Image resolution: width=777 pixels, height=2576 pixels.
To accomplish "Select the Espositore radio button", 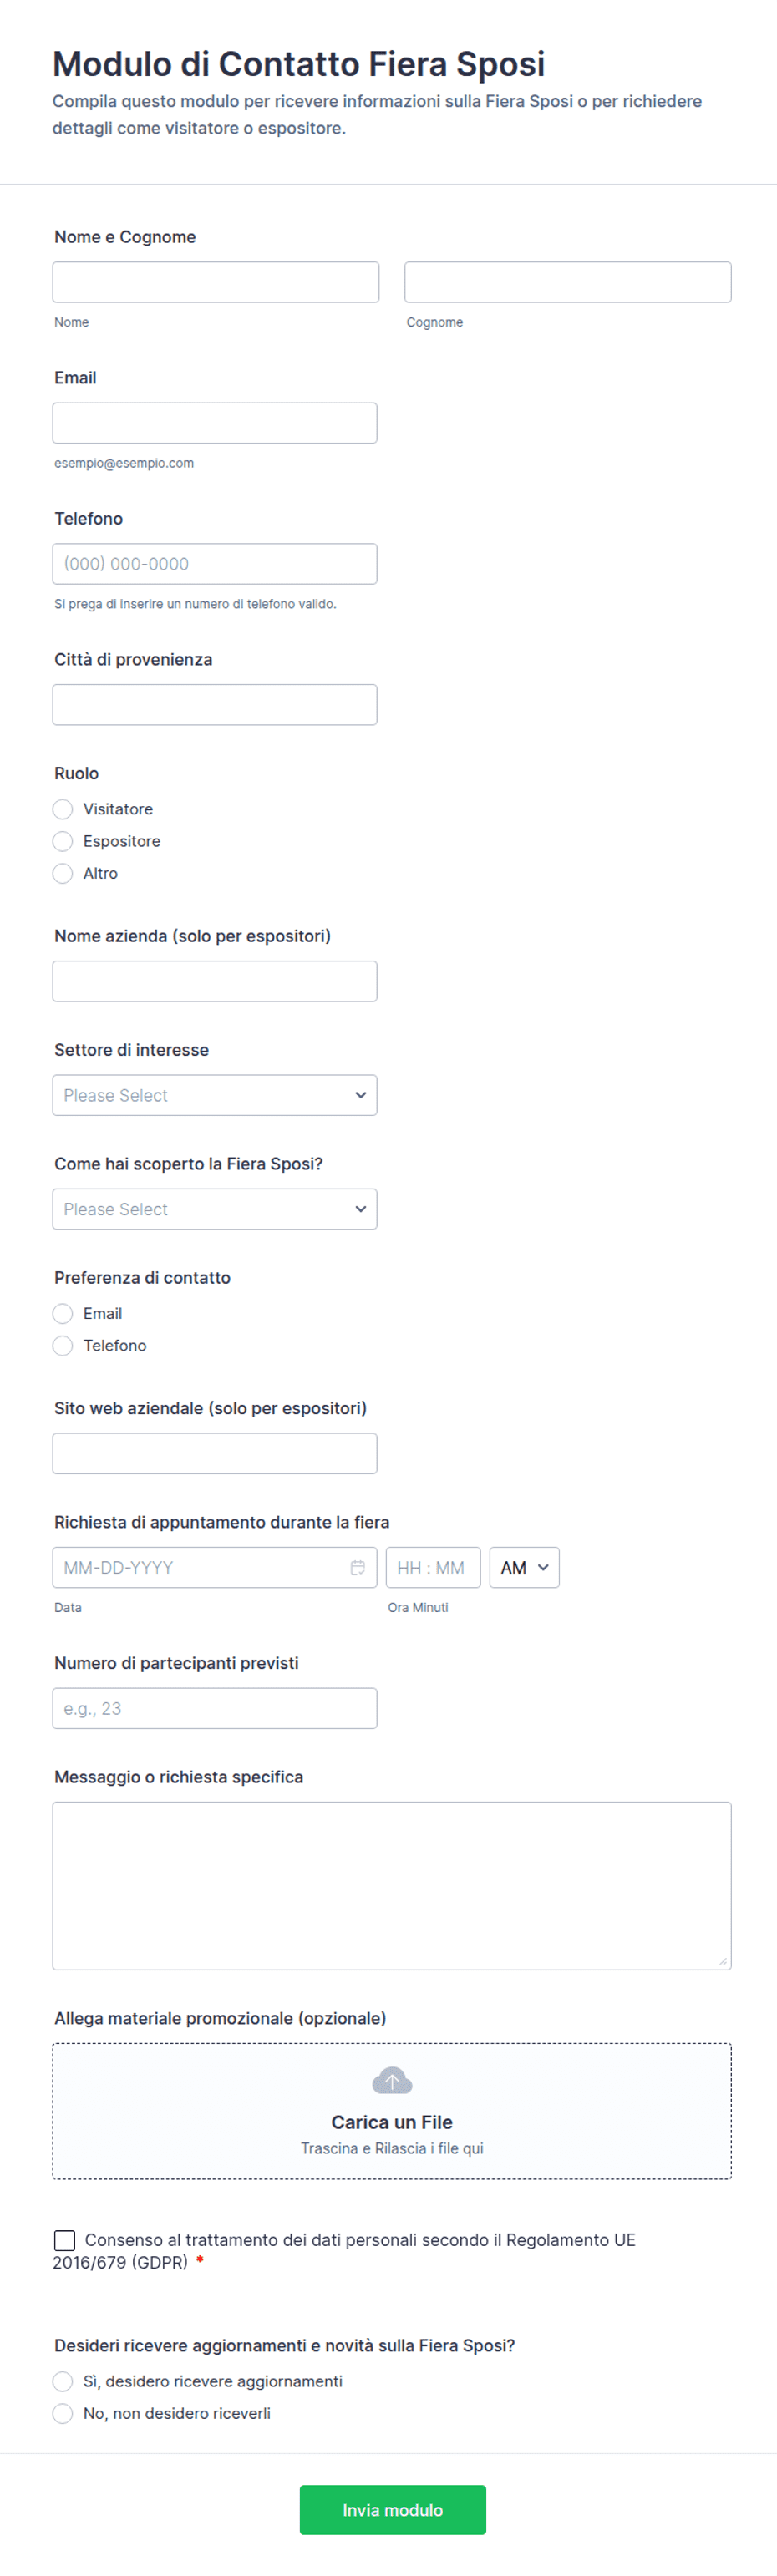I will pos(63,841).
